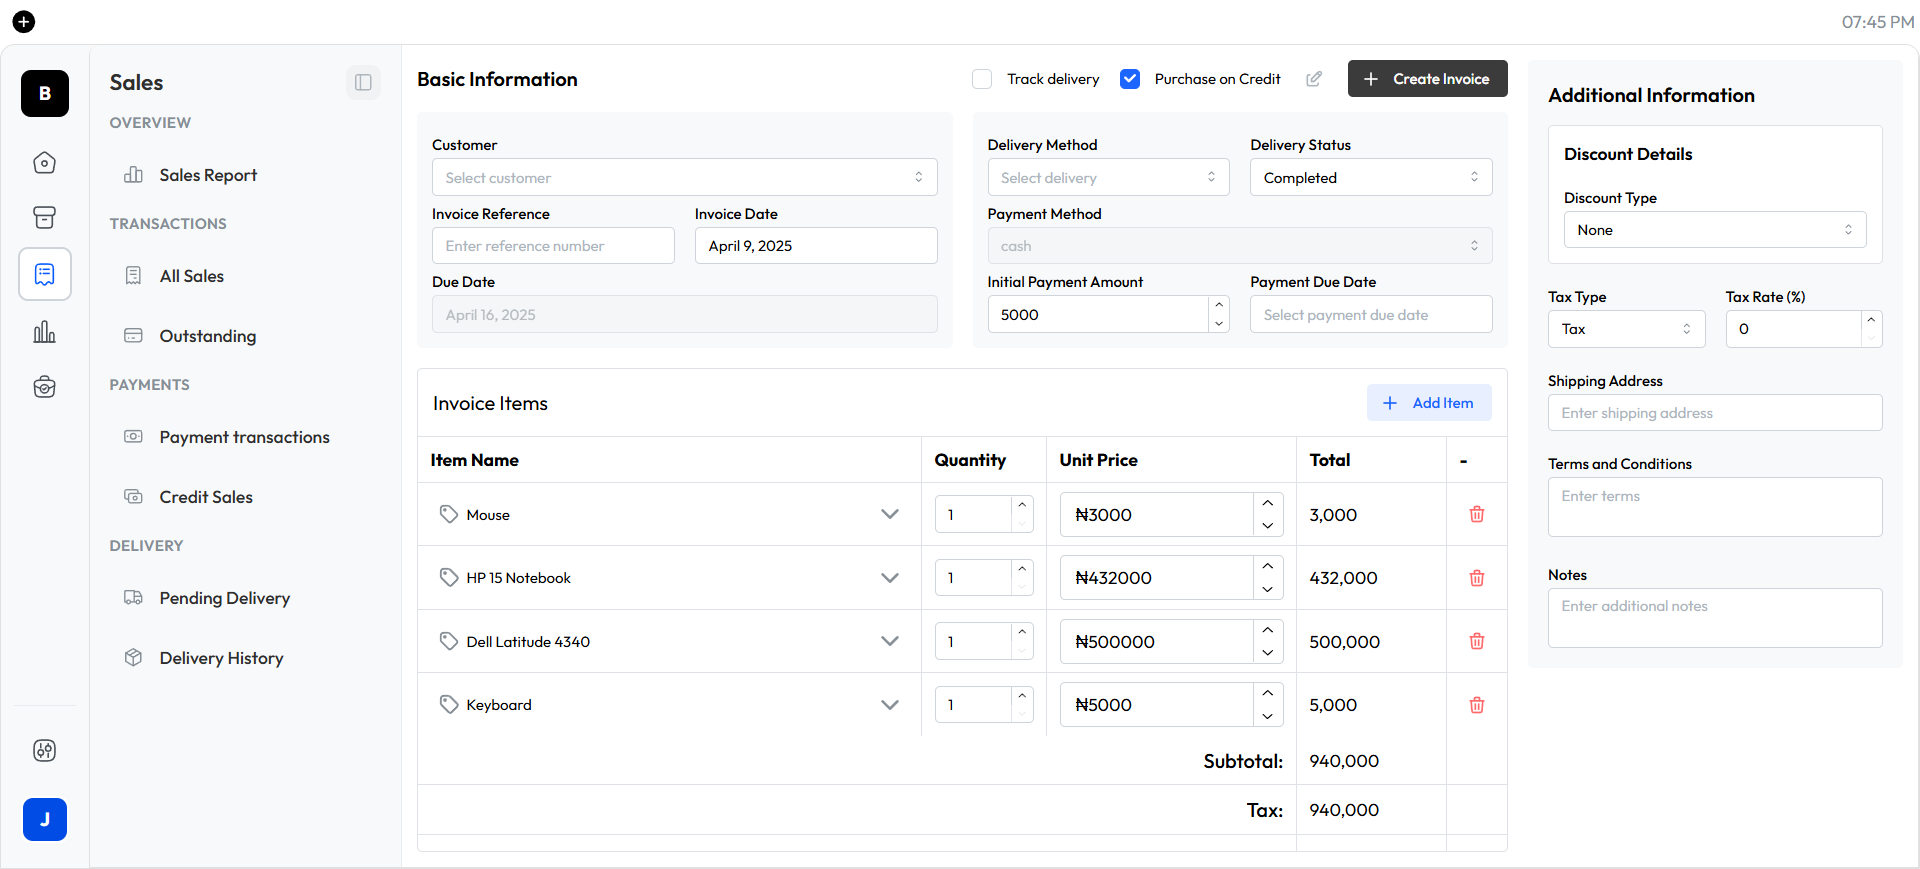Image resolution: width=1920 pixels, height=869 pixels.
Task: Delete the Mouse invoice row
Action: point(1477,514)
